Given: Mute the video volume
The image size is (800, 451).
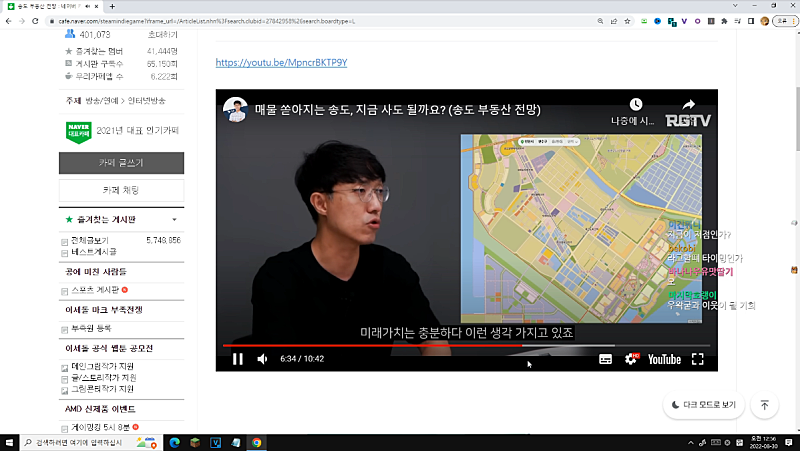Looking at the screenshot, I should pos(262,359).
